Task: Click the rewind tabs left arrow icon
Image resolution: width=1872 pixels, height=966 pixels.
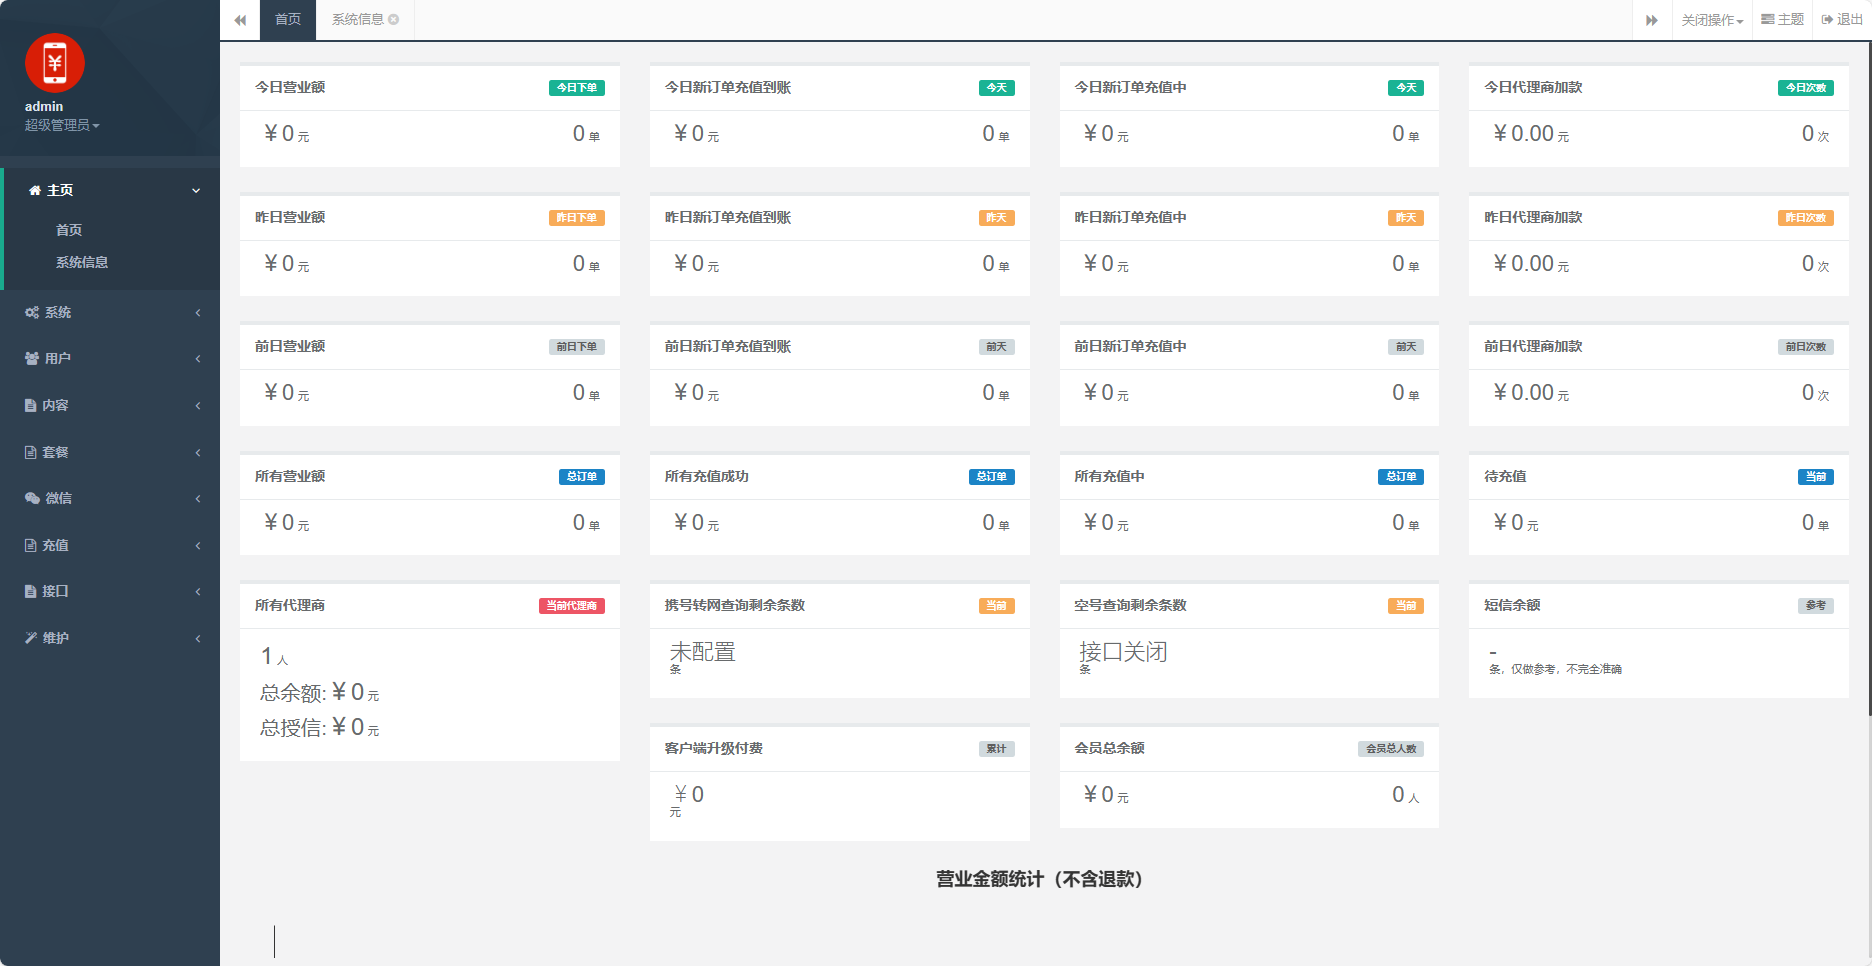Action: pos(240,20)
